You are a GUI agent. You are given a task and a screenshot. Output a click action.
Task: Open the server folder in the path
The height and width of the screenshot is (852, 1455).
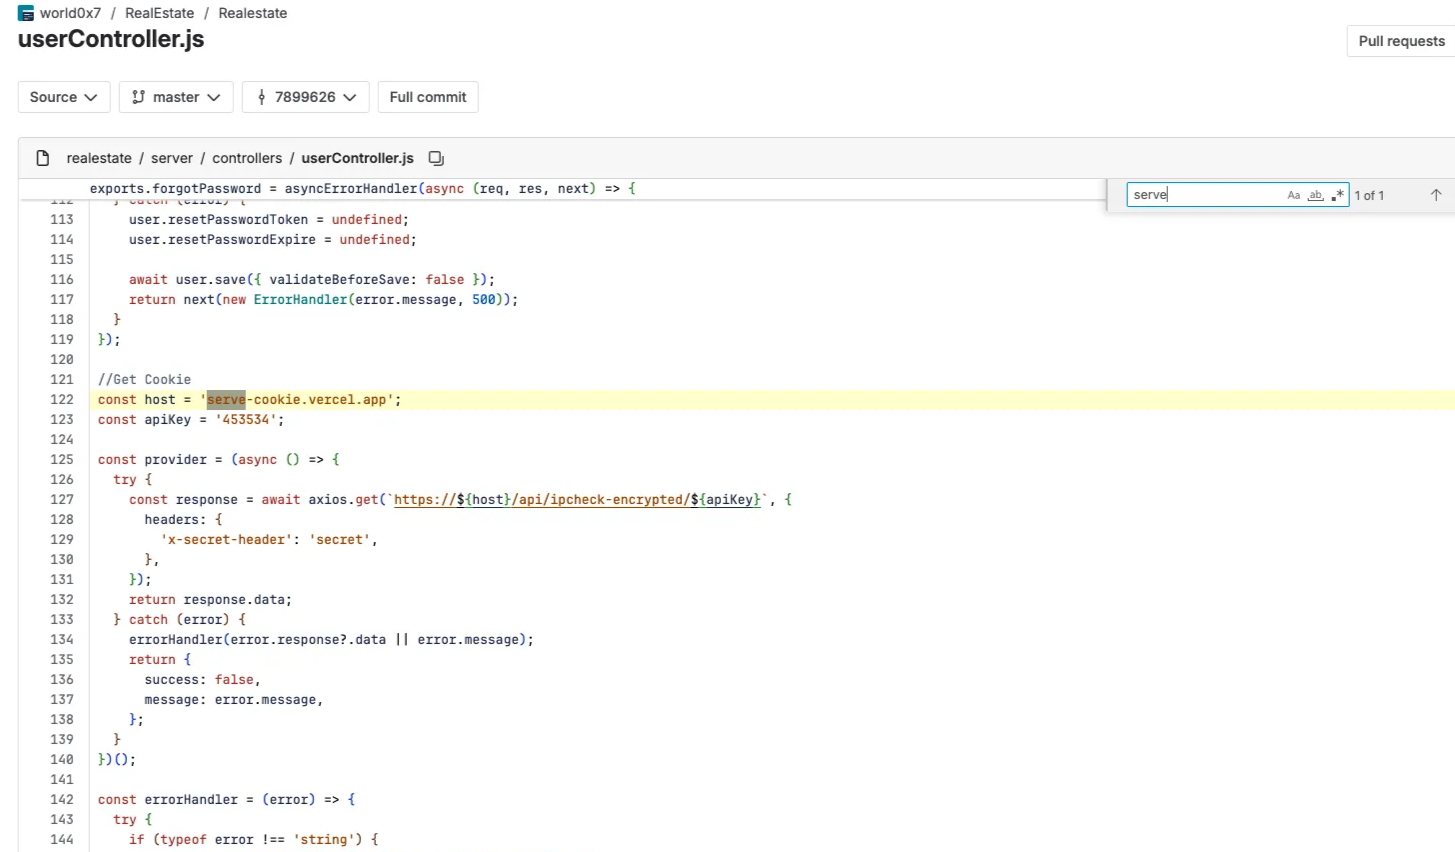[x=171, y=157]
